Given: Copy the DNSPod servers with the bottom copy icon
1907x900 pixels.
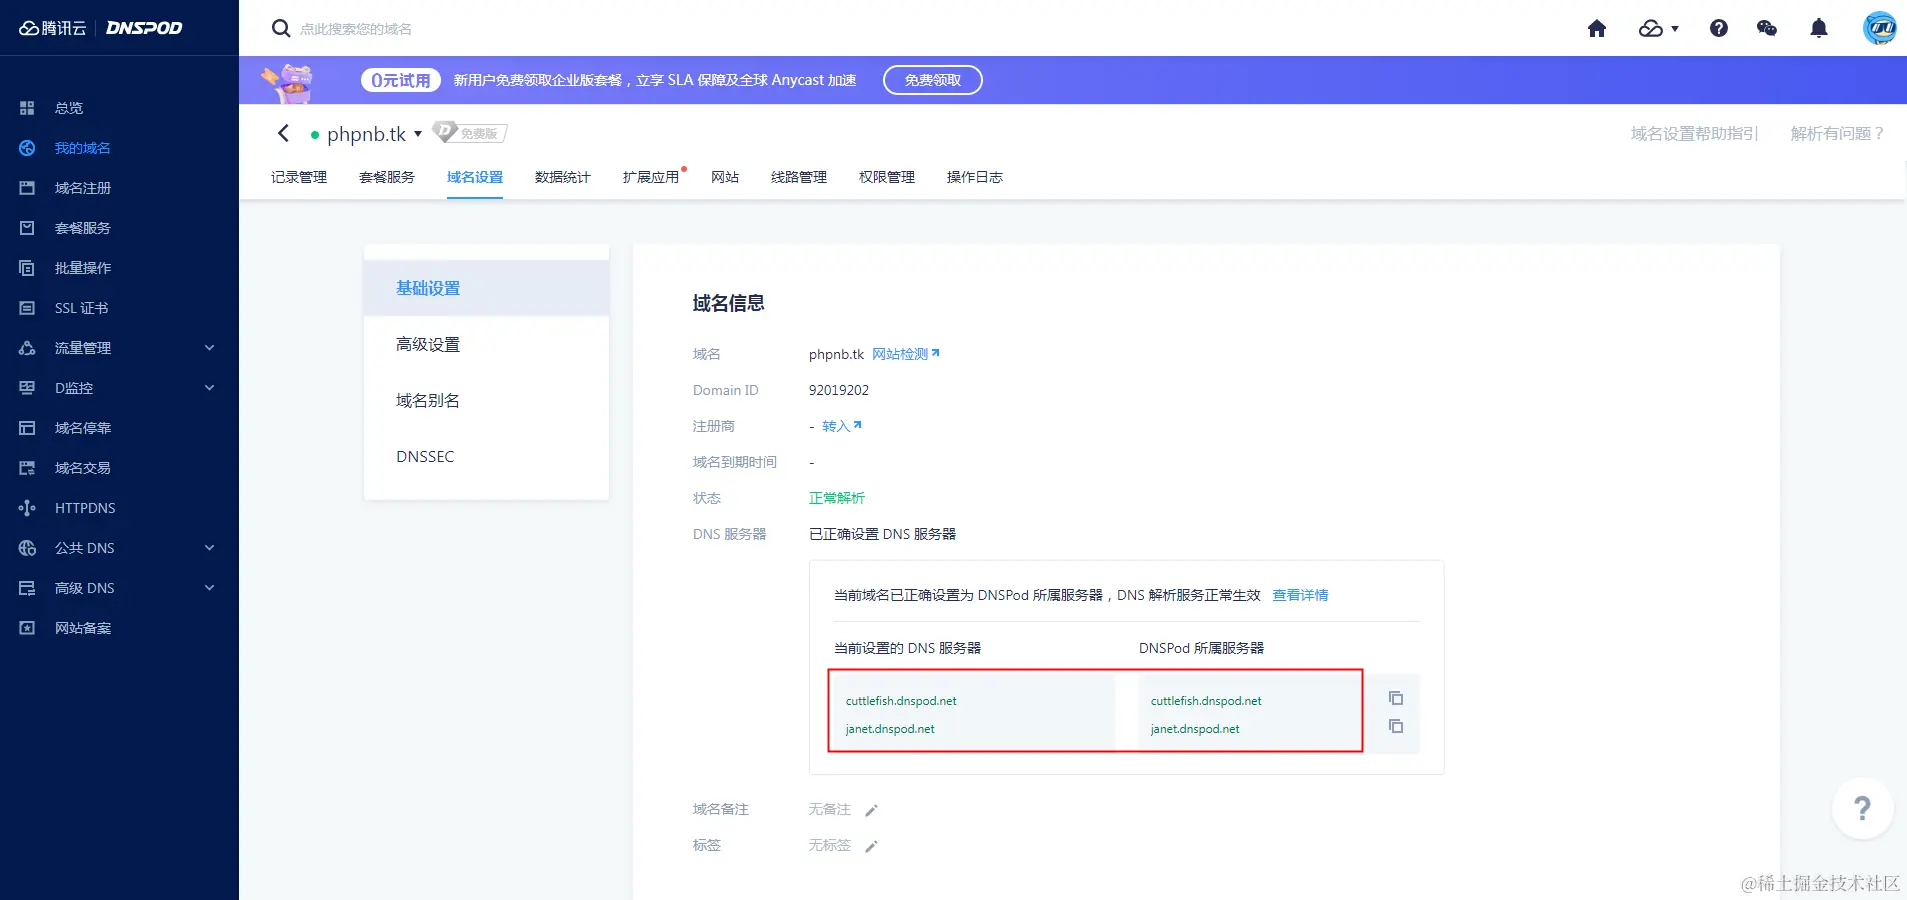Looking at the screenshot, I should (x=1396, y=726).
